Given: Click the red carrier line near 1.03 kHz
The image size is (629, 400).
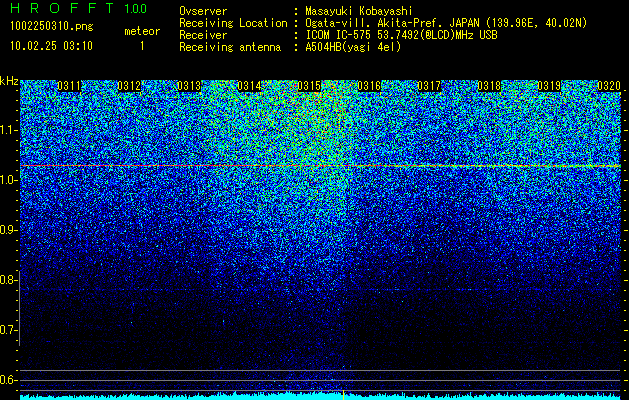Looking at the screenshot, I should 320,166.
